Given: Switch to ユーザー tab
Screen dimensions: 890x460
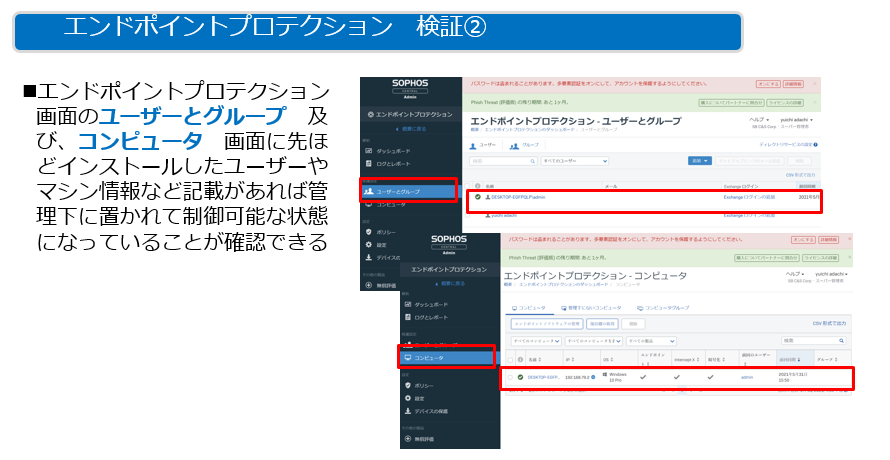Looking at the screenshot, I should tap(483, 145).
